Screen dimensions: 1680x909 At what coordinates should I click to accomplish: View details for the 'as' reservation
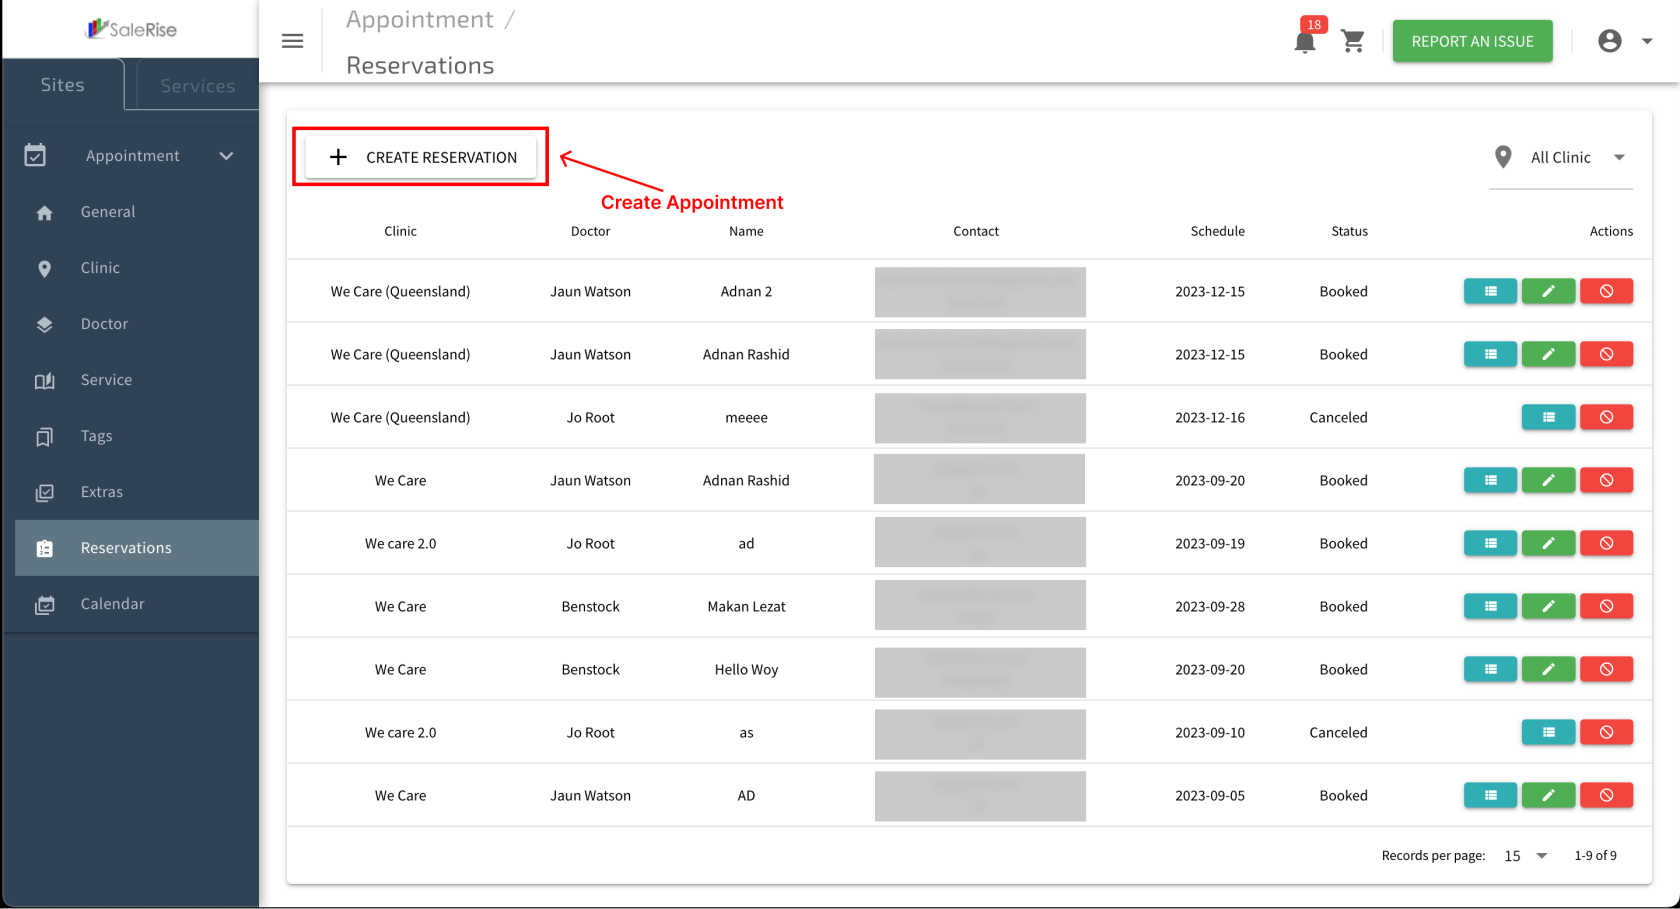pos(1548,732)
